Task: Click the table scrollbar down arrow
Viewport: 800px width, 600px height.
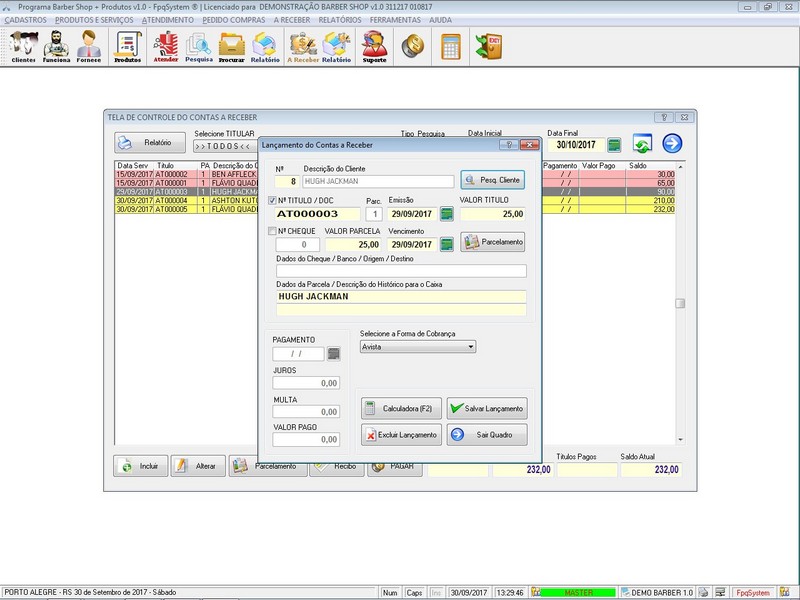Action: point(680,439)
